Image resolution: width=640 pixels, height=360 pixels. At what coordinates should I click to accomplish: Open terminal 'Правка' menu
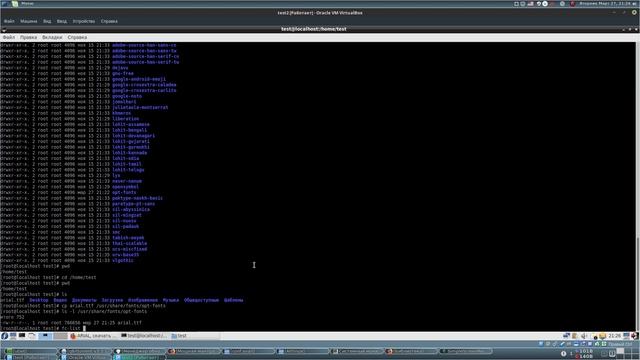(28, 37)
